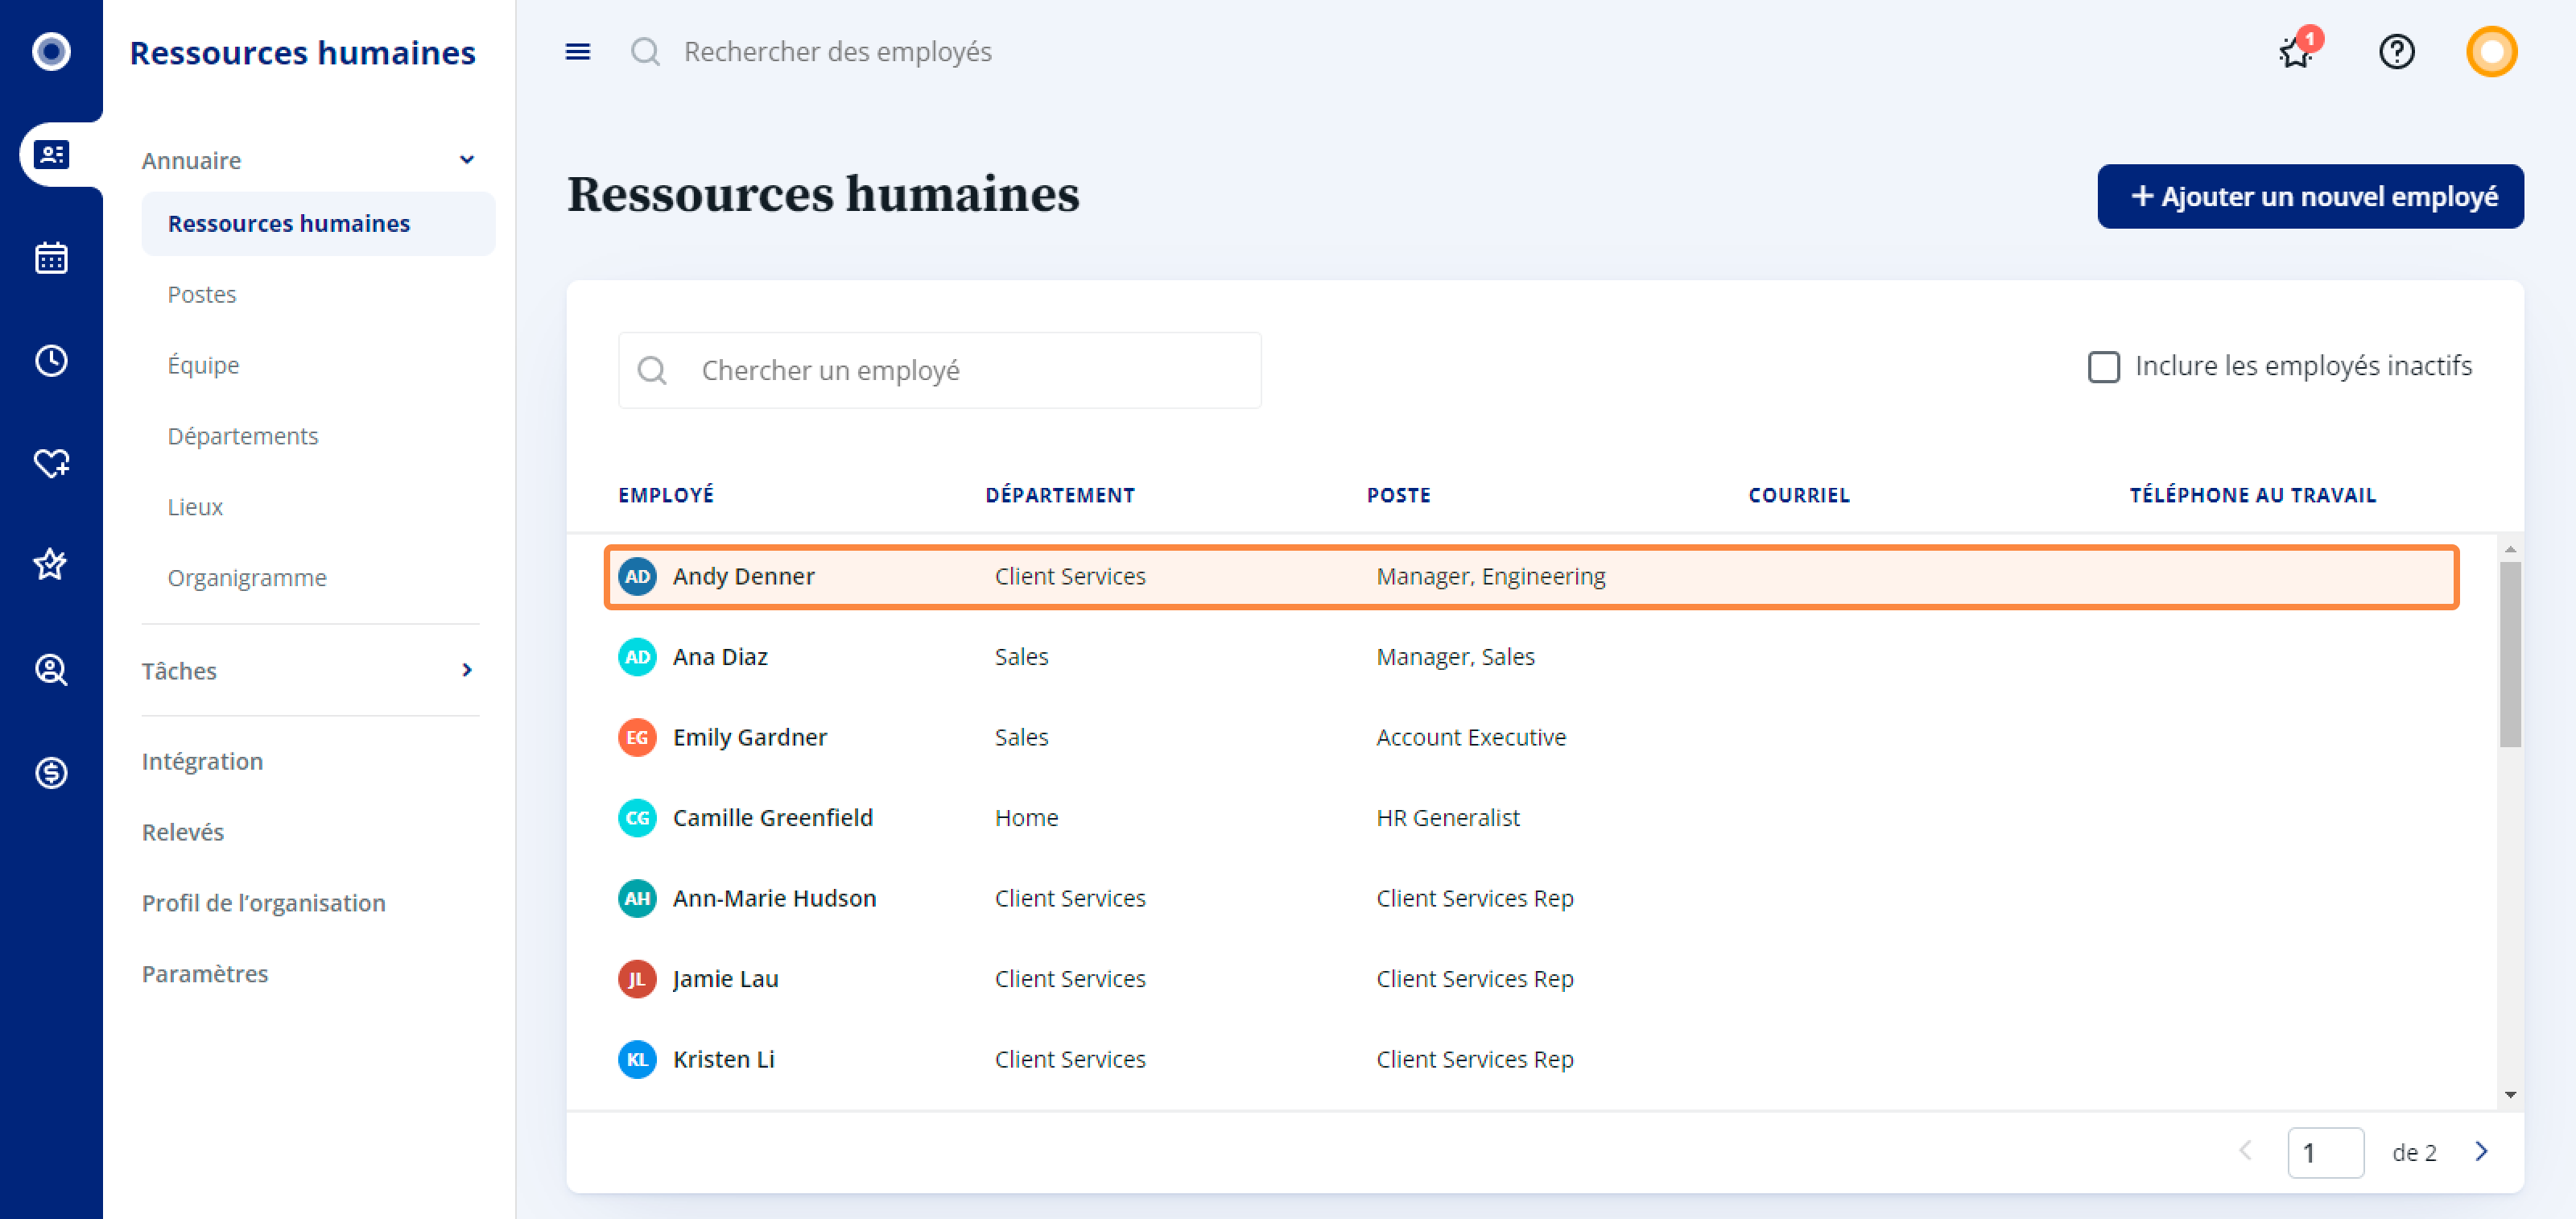
Task: Go to previous page arrow
Action: point(2245,1151)
